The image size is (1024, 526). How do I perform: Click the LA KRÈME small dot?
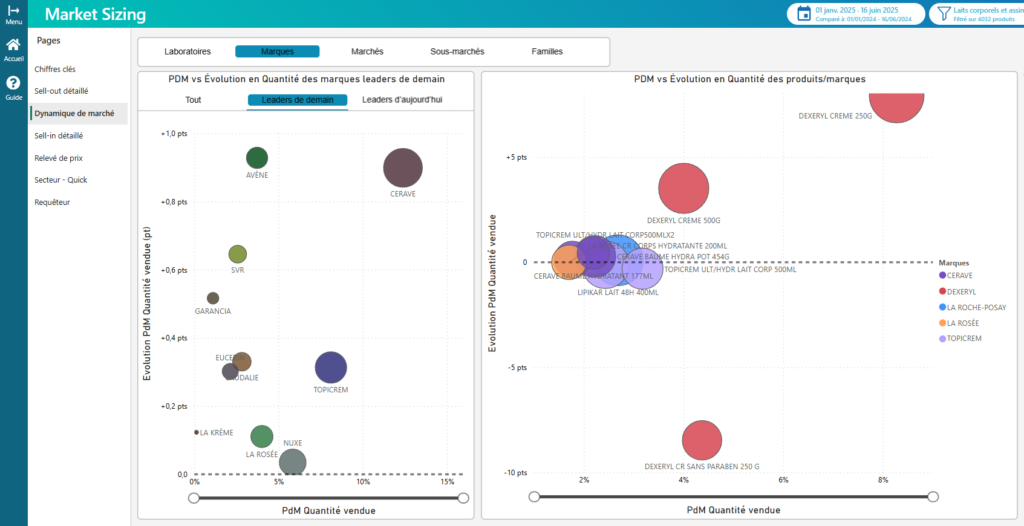(197, 432)
